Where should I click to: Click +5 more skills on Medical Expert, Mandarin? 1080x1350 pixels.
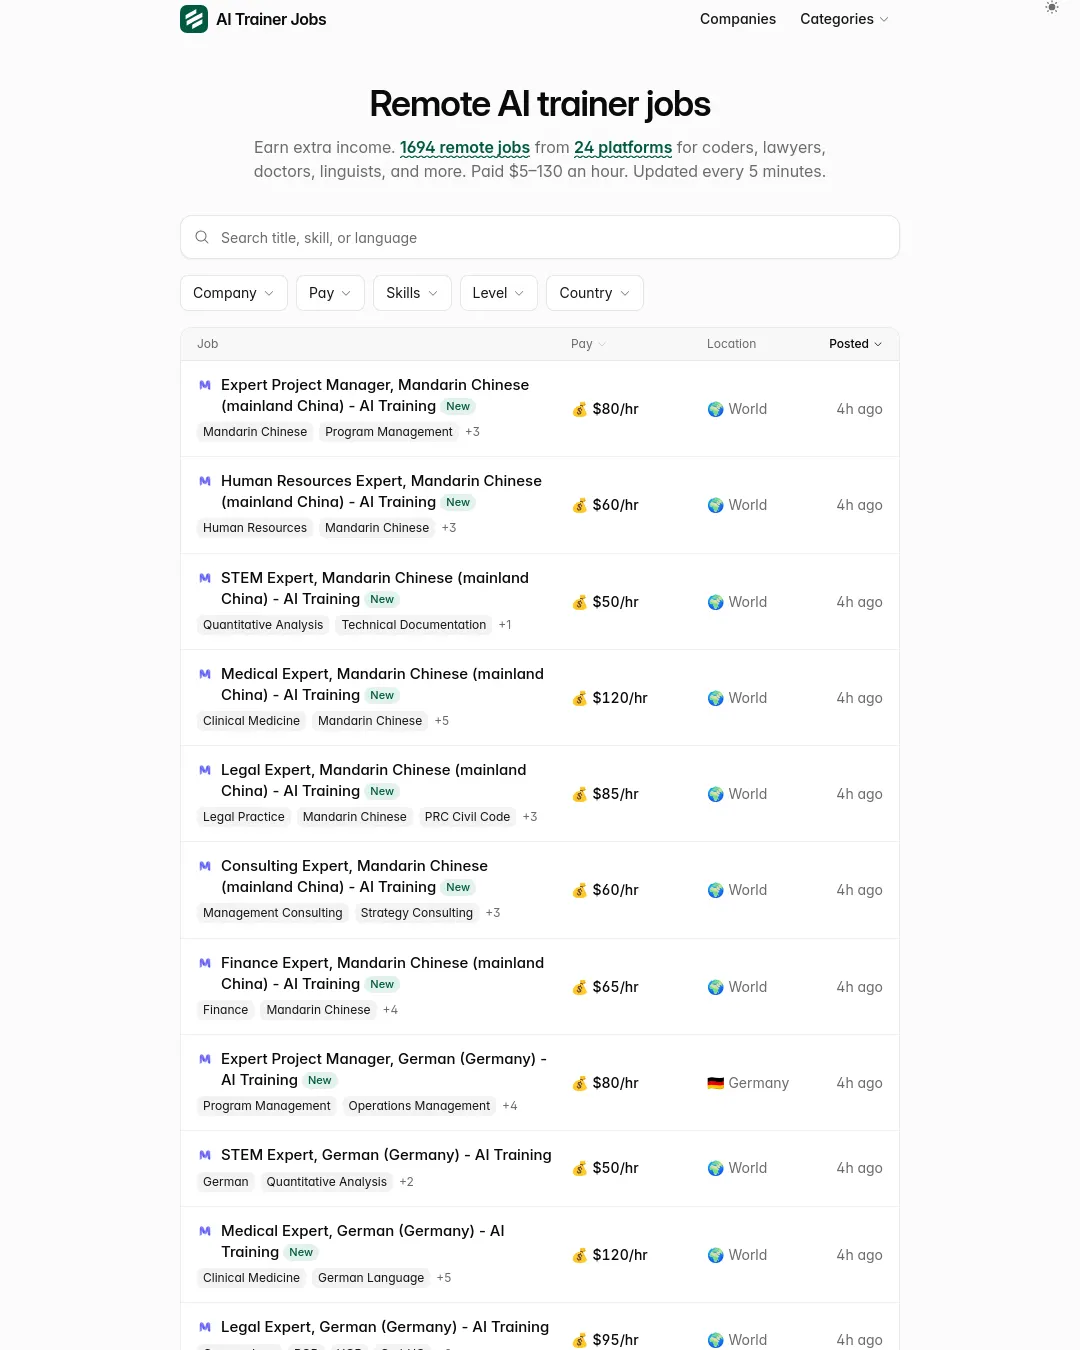[442, 721]
